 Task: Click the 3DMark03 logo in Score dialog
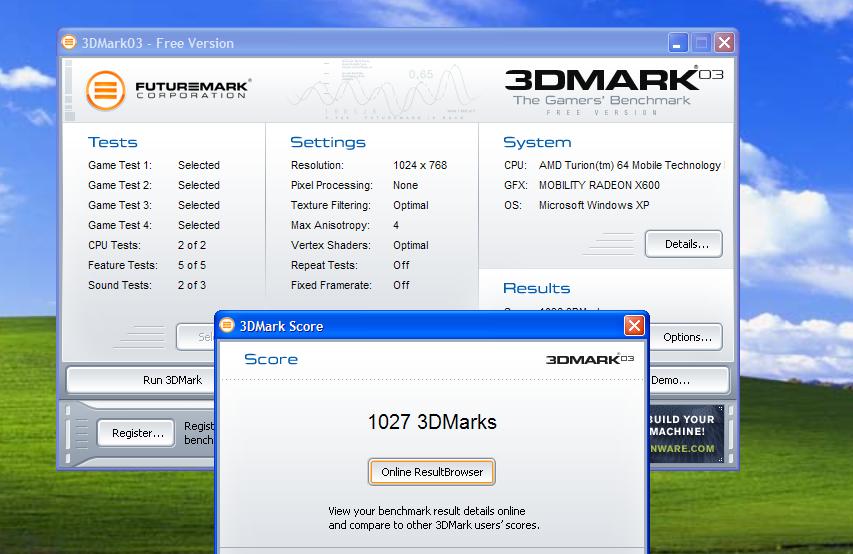click(590, 359)
